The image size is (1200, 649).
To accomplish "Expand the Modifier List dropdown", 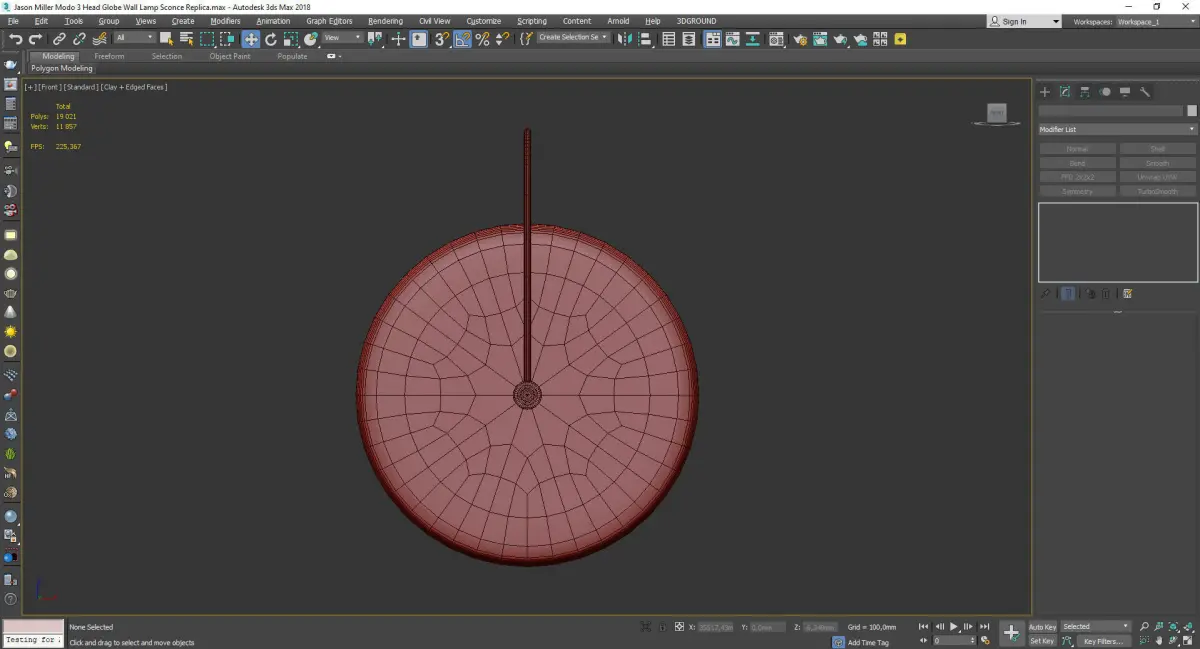I will pyautogui.click(x=1117, y=129).
